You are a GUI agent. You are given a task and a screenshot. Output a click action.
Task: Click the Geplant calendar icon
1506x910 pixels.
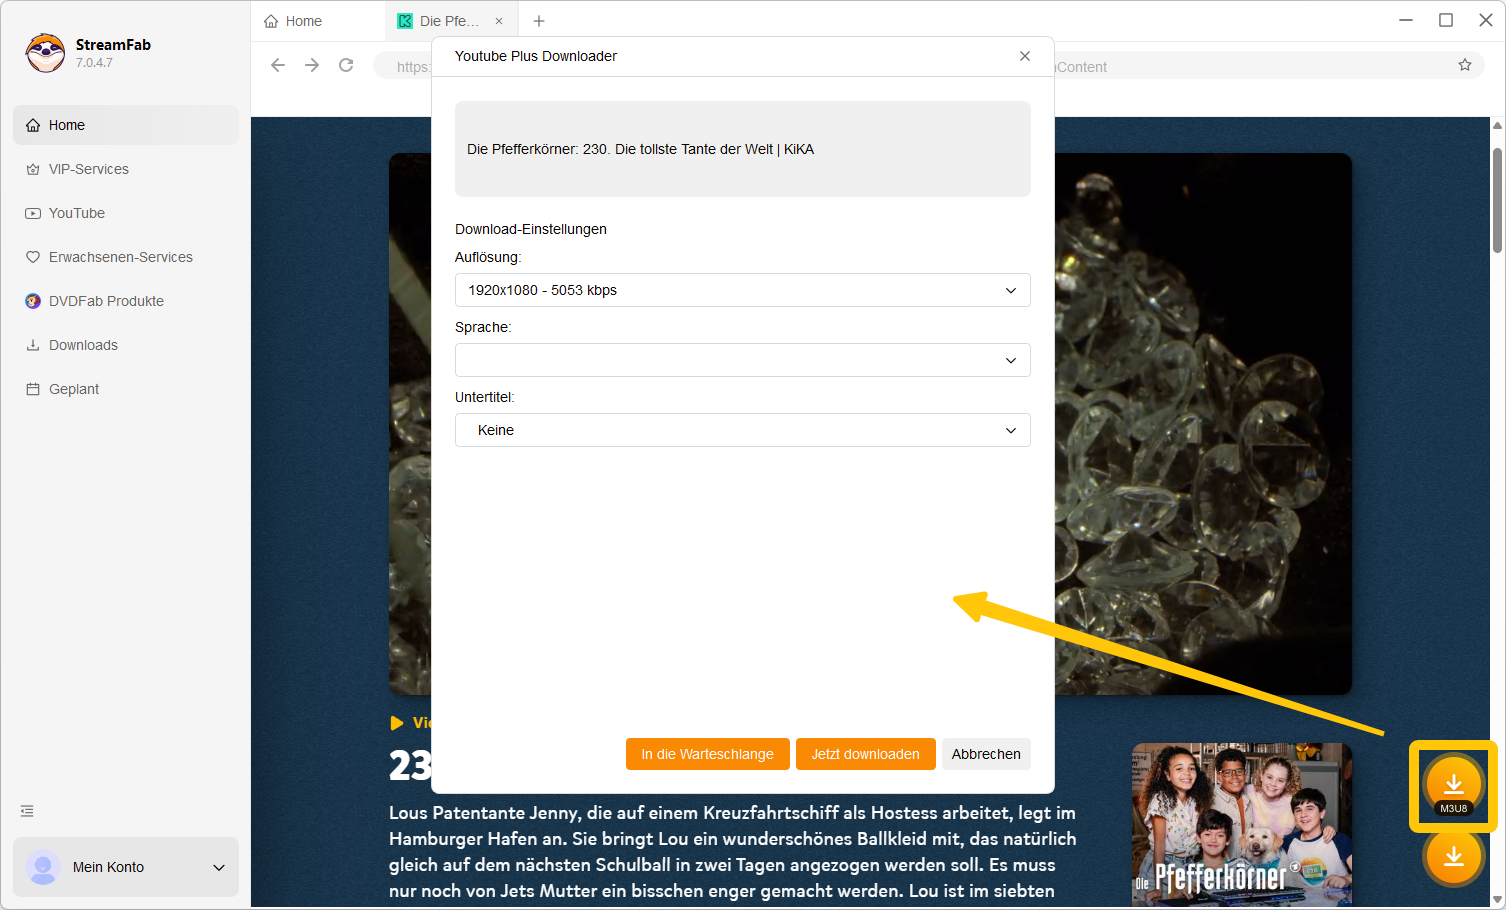tap(33, 389)
